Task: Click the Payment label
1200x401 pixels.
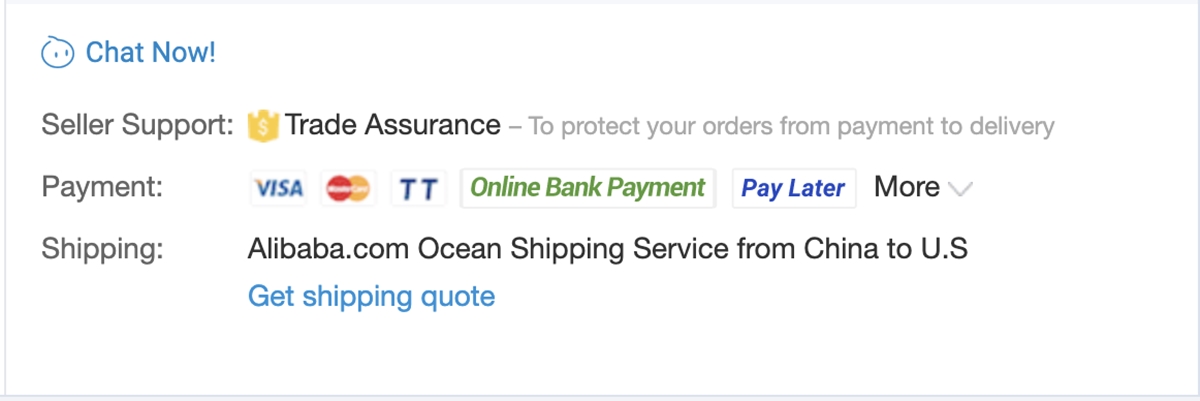Action: tap(102, 187)
